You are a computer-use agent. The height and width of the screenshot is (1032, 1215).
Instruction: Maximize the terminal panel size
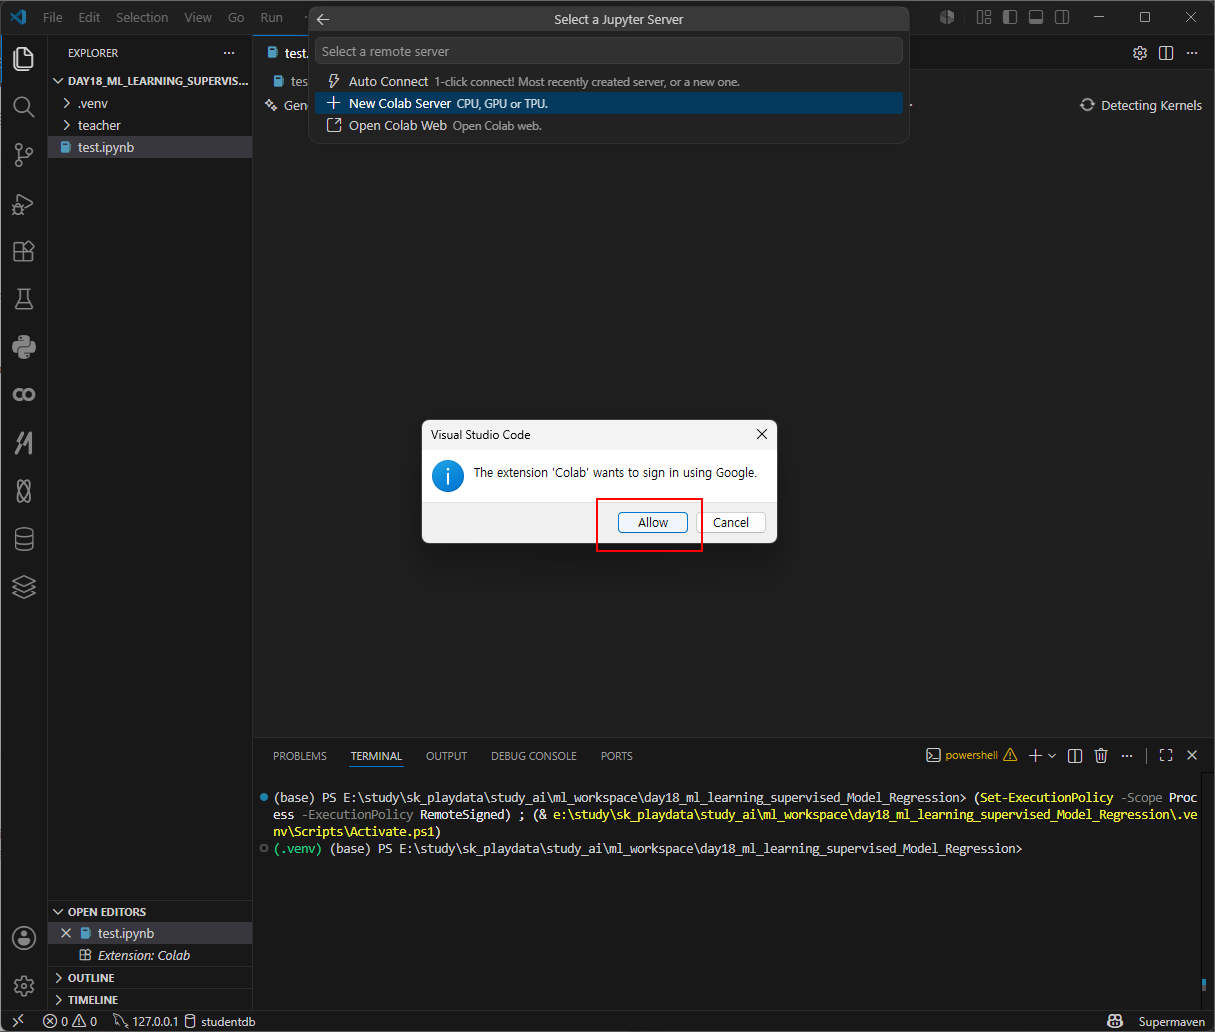[x=1166, y=756]
